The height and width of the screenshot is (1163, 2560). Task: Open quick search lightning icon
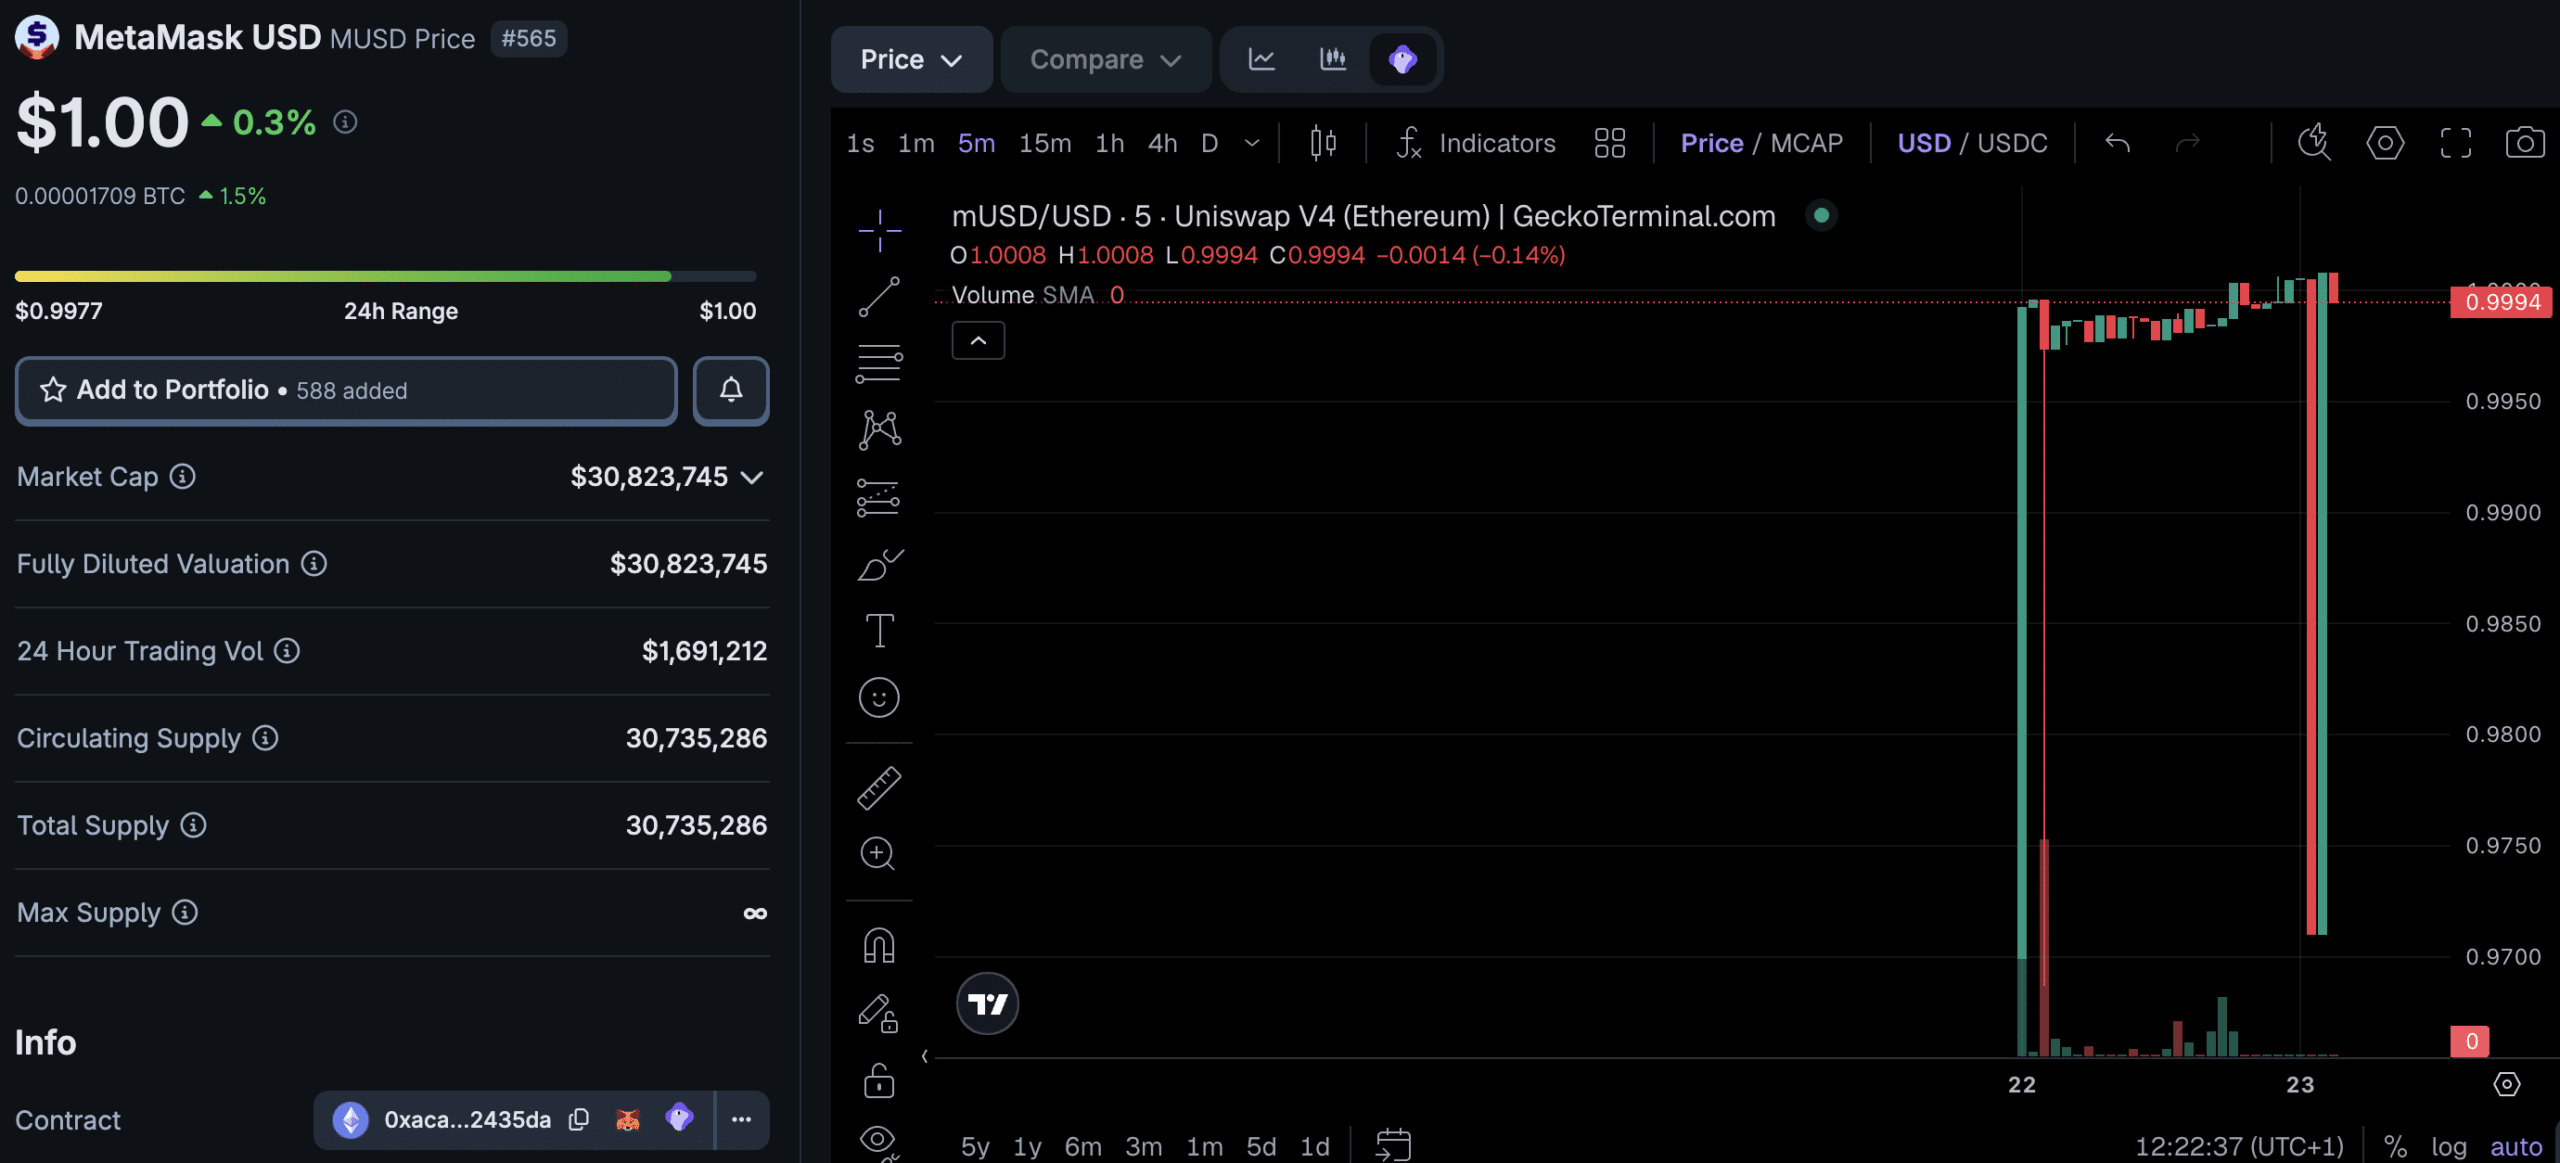point(2314,143)
